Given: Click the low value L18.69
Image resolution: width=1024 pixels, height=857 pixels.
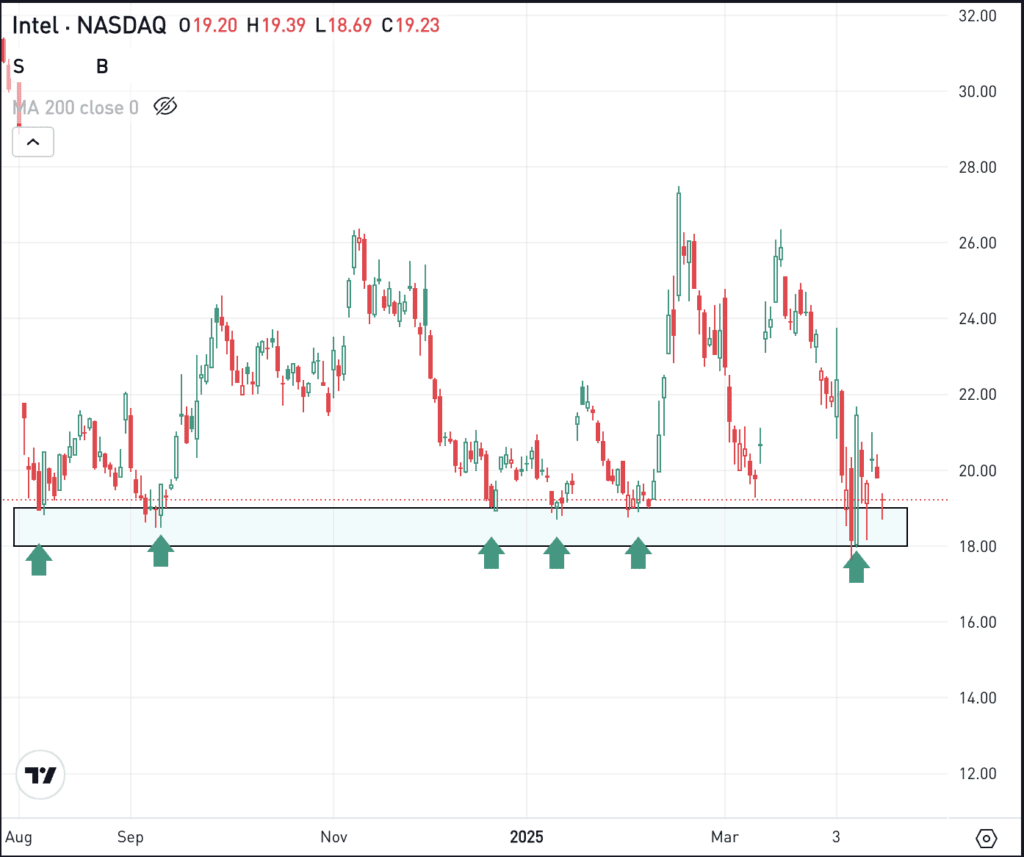Looking at the screenshot, I should pos(343,25).
